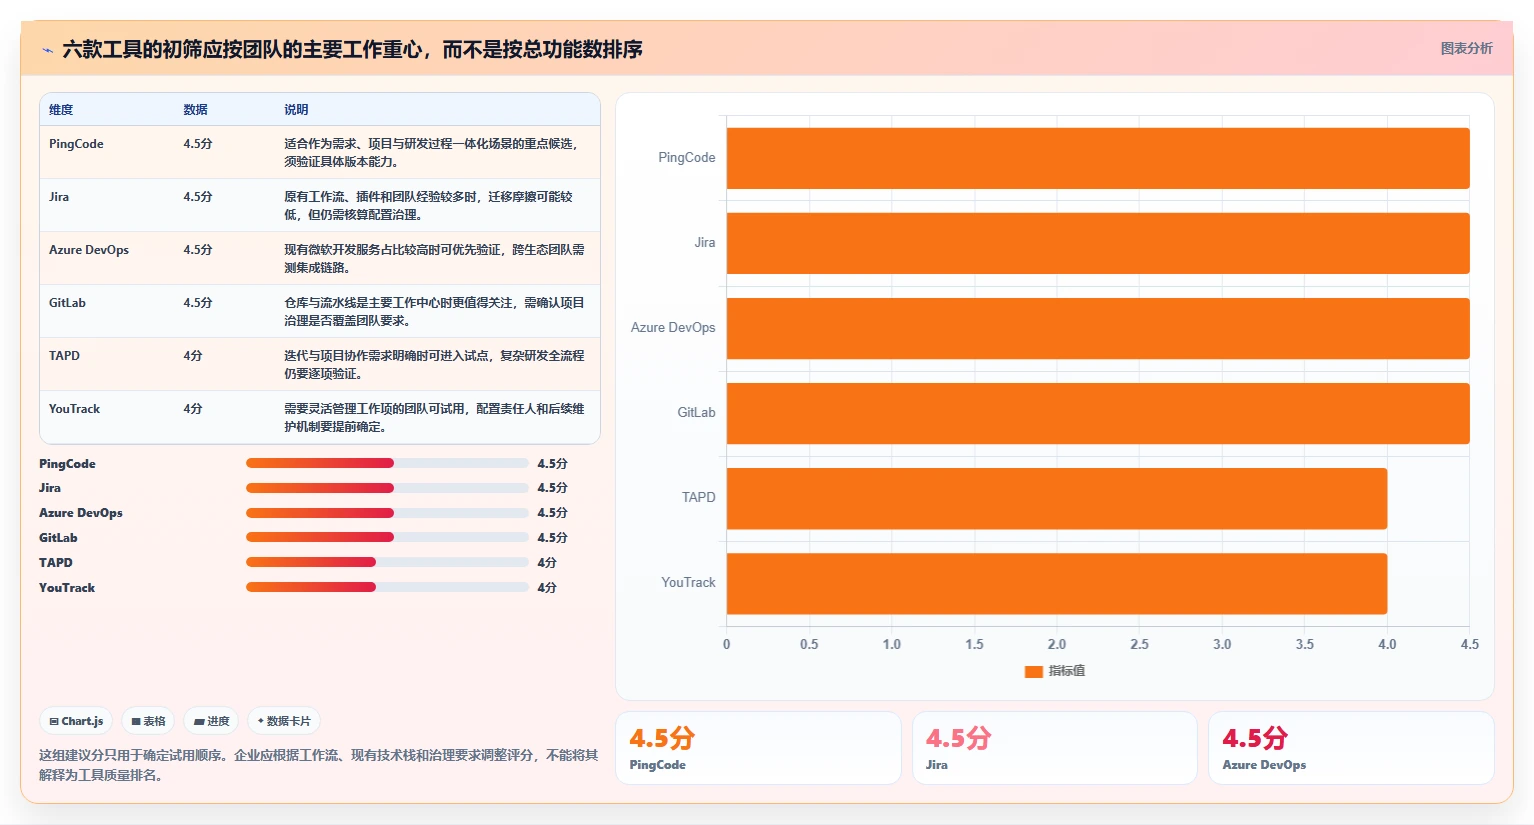
Task: Click the 4.5分 value beside Jira progress bar
Action: tap(552, 488)
